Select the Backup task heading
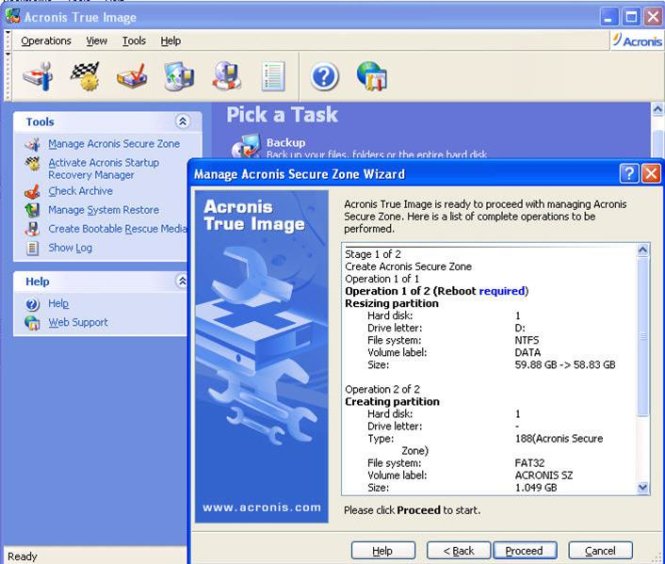The width and height of the screenshot is (665, 564). click(x=286, y=142)
